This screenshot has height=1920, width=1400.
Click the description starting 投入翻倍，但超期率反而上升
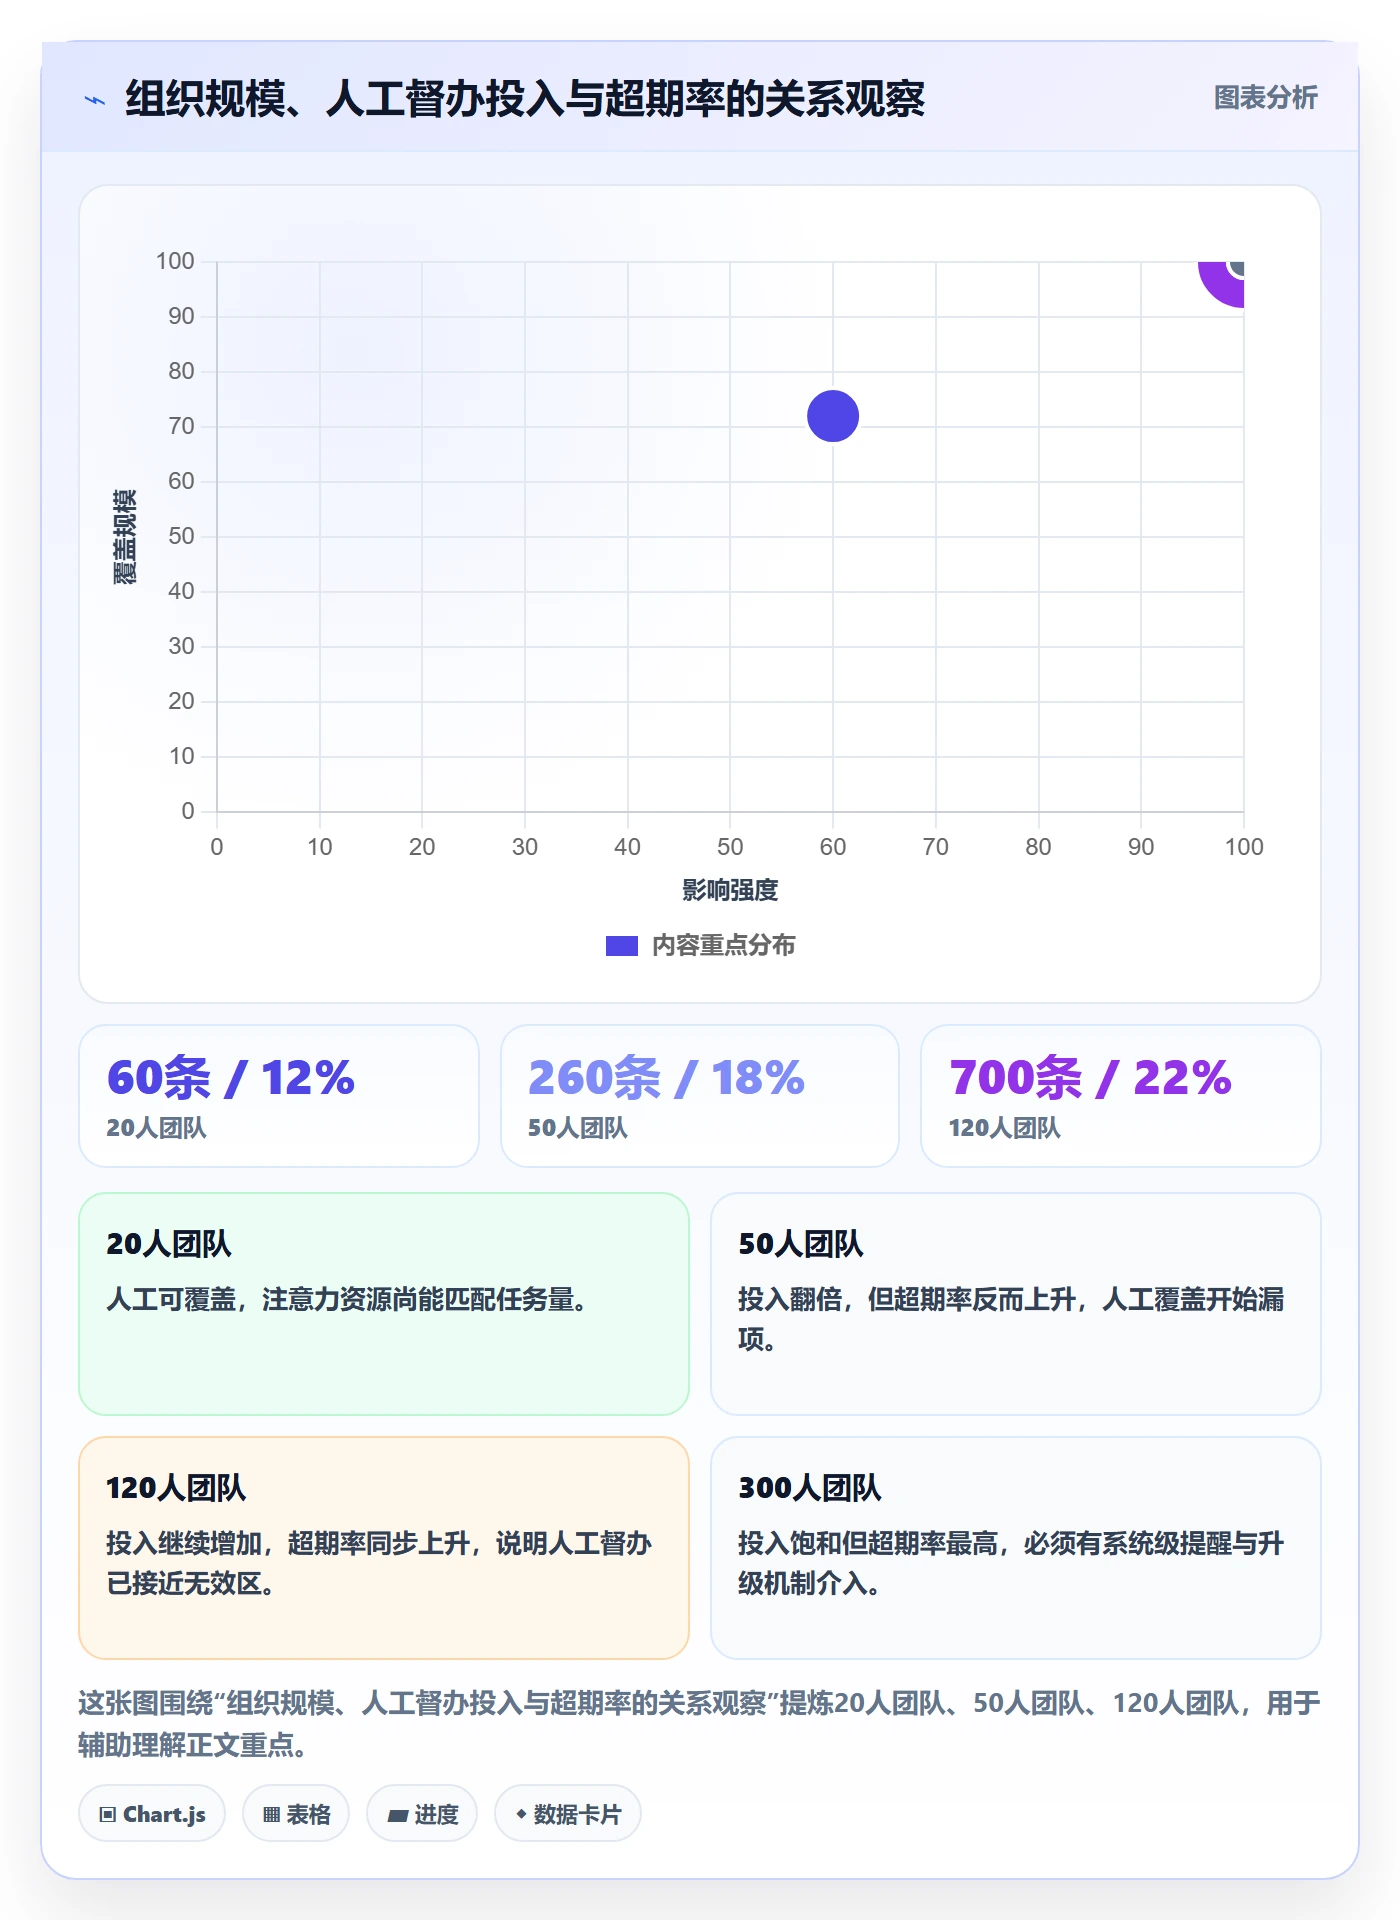coord(1011,1319)
